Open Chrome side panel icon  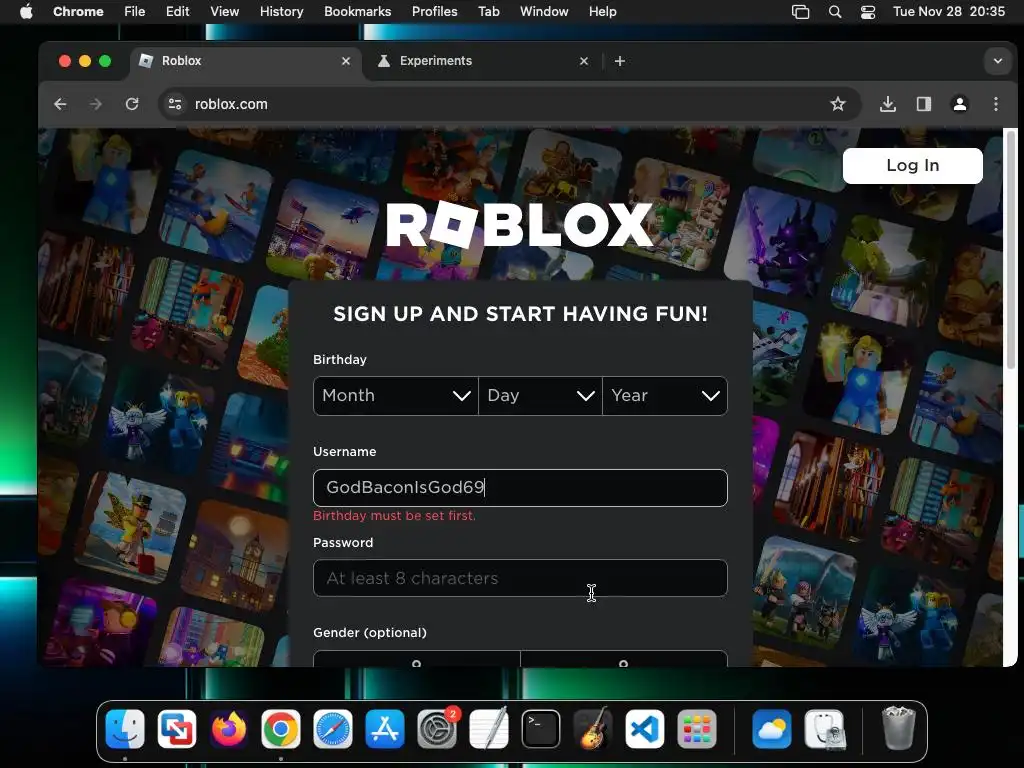tap(923, 104)
